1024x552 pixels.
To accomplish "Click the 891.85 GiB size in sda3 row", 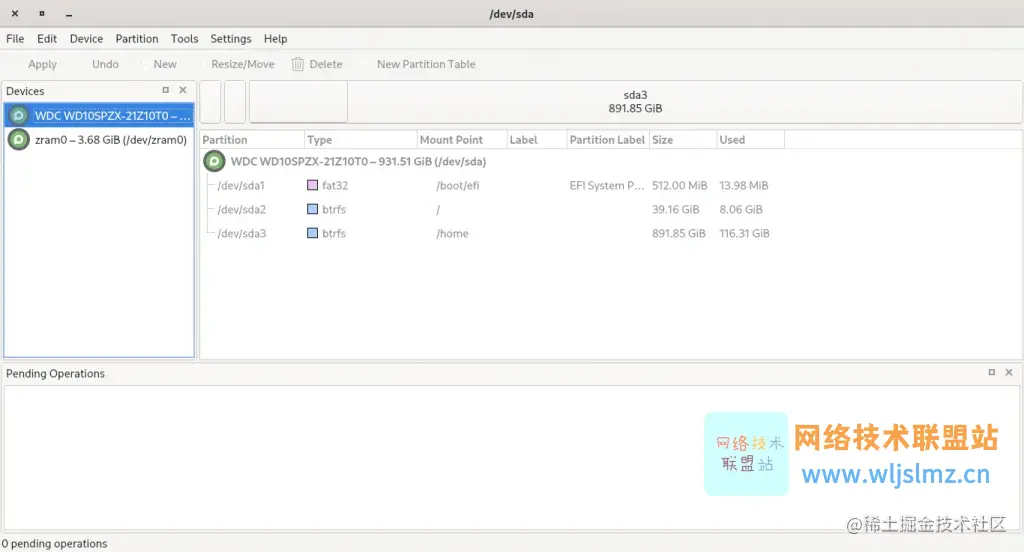I will pos(679,233).
